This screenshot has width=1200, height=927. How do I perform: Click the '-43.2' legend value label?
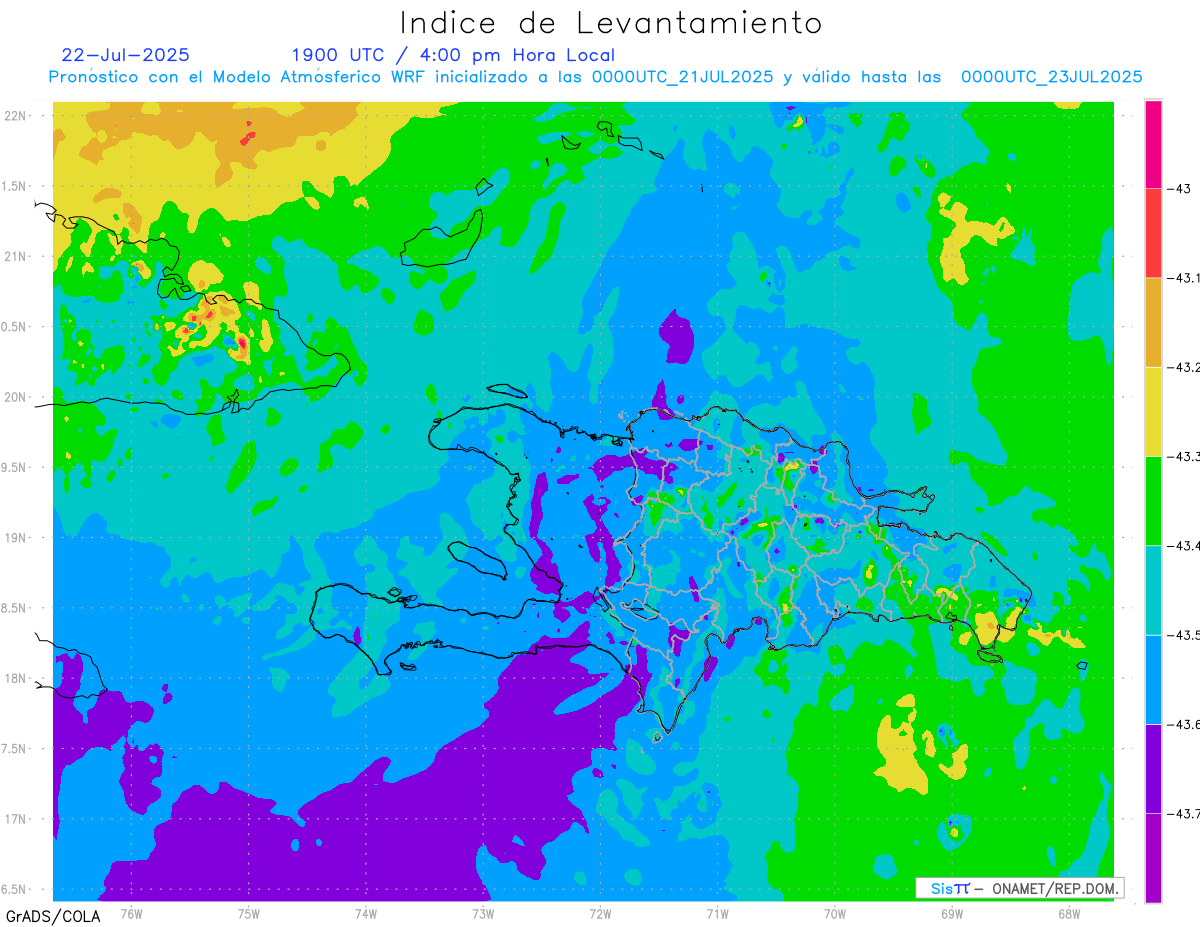click(x=1183, y=367)
